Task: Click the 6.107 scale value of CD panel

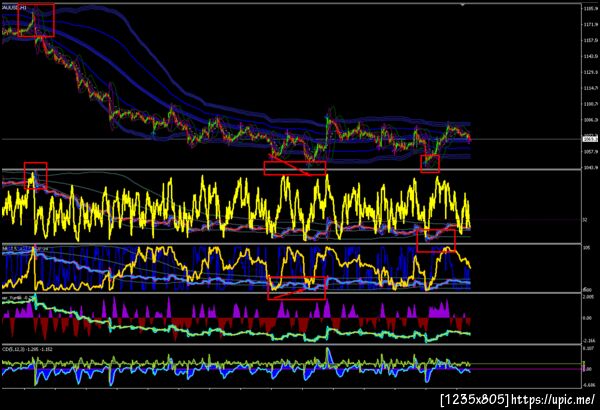Action: 589,348
